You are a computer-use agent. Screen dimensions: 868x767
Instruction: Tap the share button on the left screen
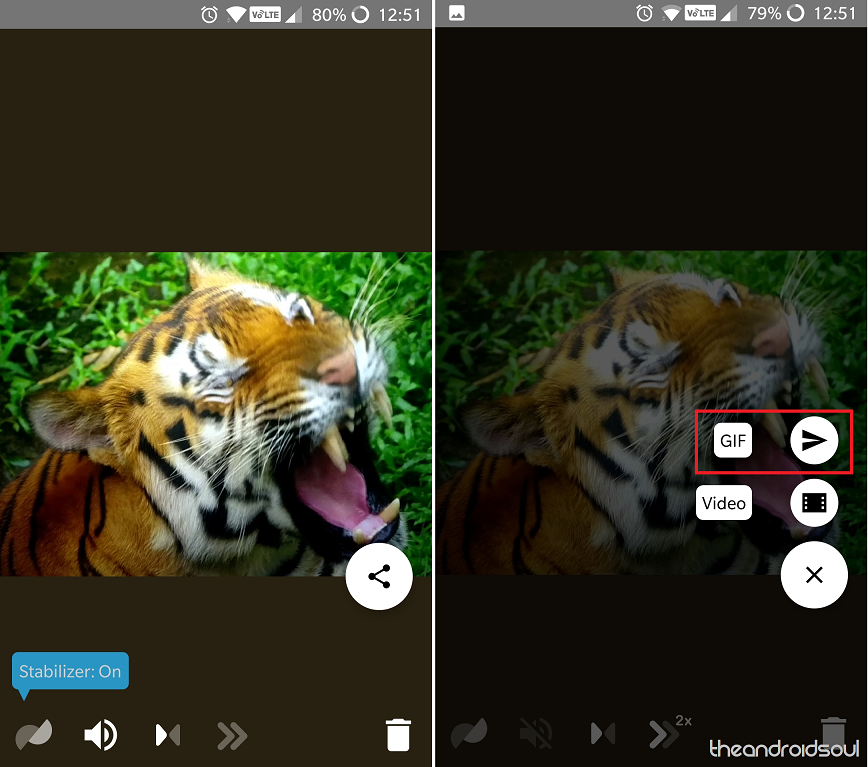[x=379, y=576]
